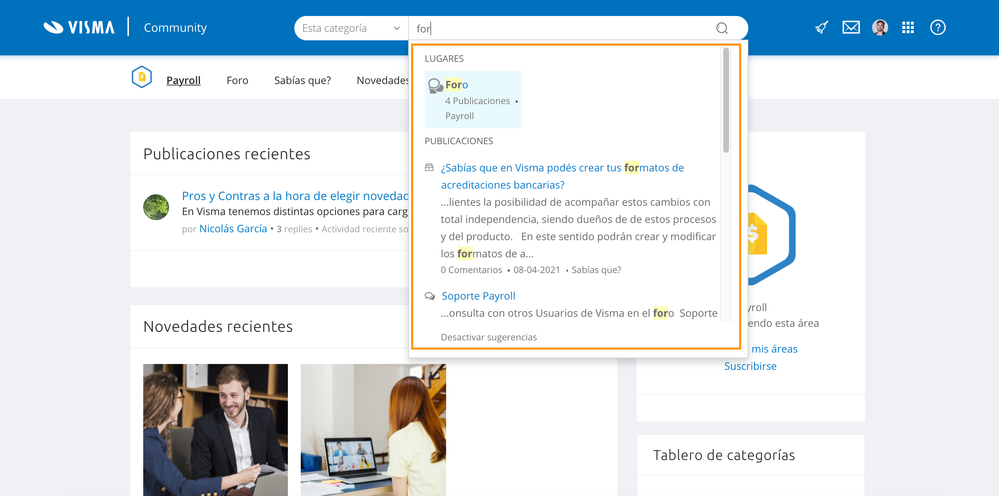The height and width of the screenshot is (496, 999).
Task: Open the user avatar profile menu
Action: pos(880,27)
